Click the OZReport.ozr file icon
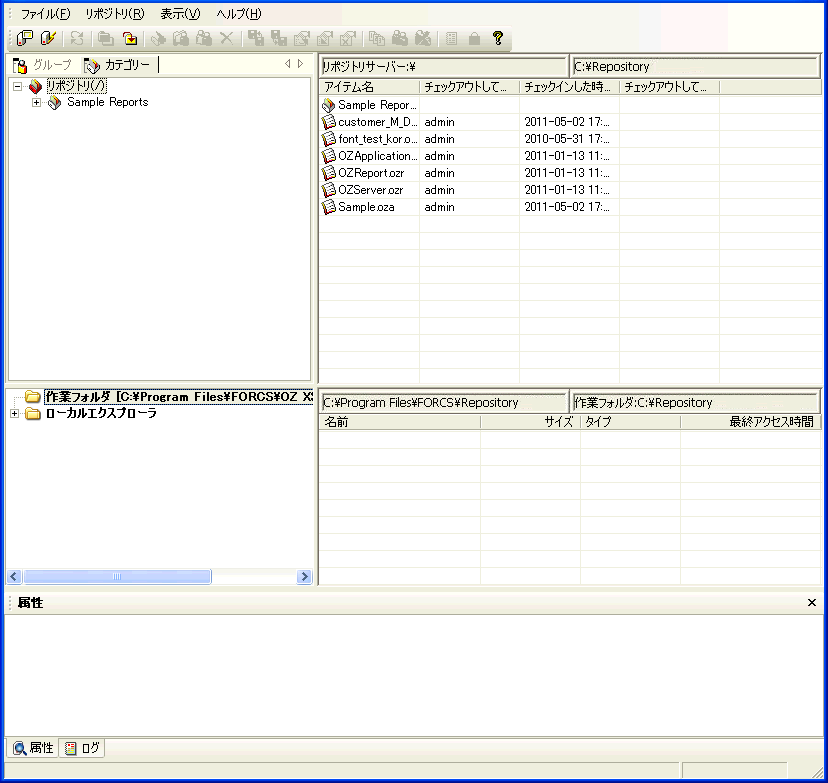The width and height of the screenshot is (828, 783). click(328, 173)
